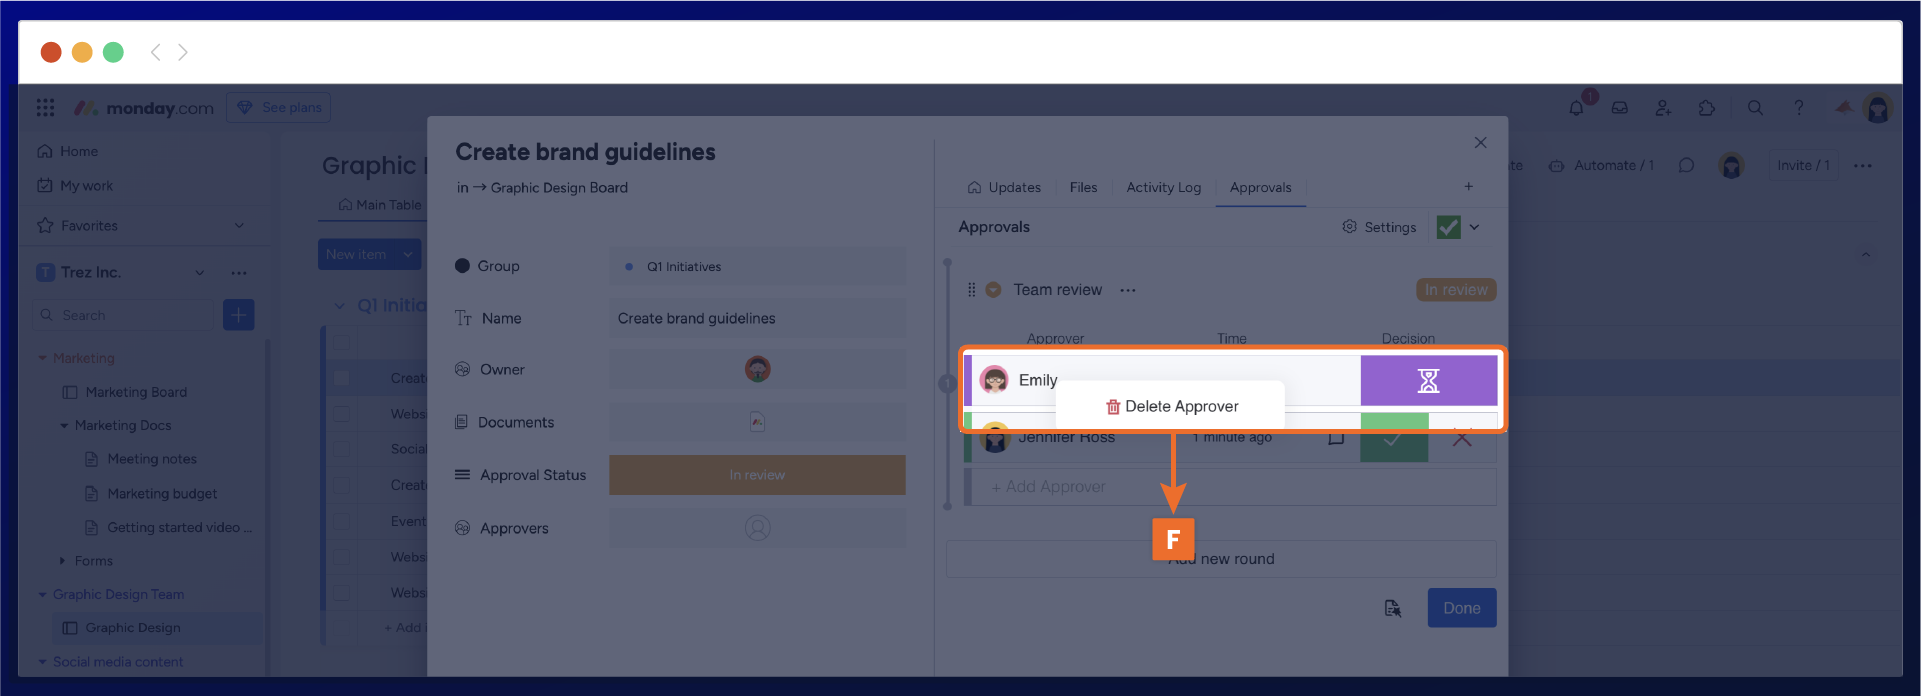Open the New item dropdown arrow
The height and width of the screenshot is (696, 1921).
(x=408, y=255)
